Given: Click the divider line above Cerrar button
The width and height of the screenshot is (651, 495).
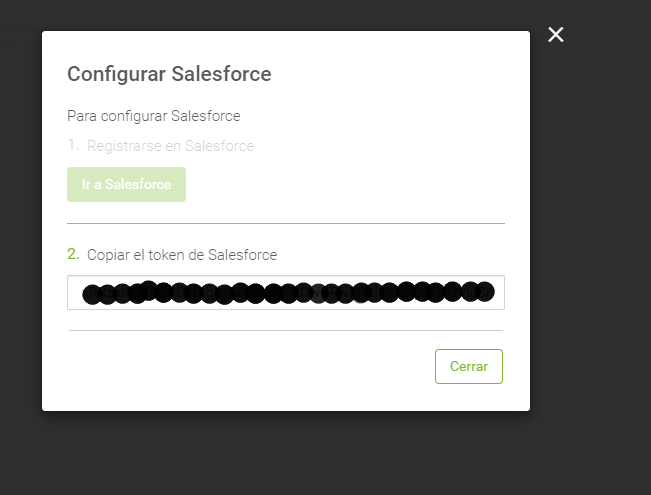Looking at the screenshot, I should click(286, 331).
